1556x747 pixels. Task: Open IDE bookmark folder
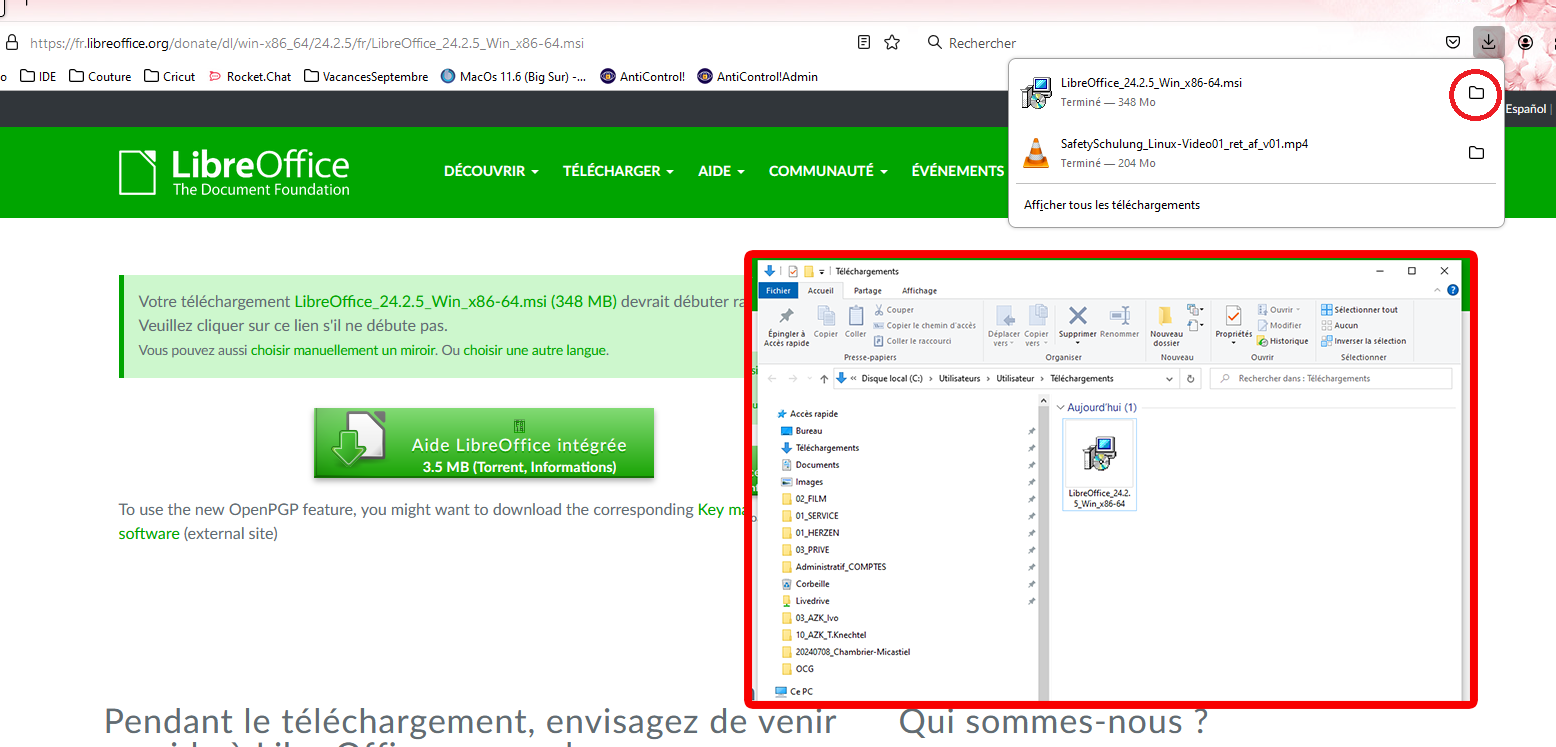(x=38, y=76)
